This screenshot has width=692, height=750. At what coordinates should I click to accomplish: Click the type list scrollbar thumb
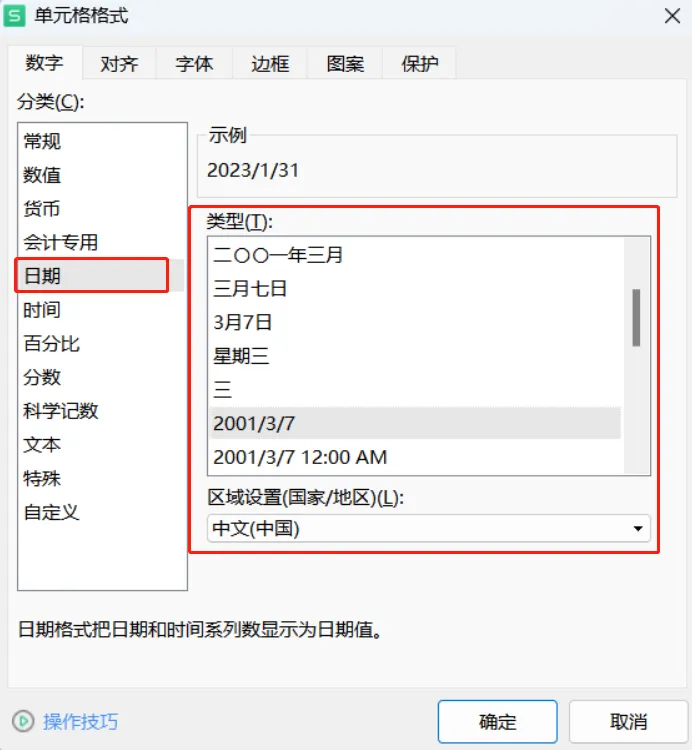tap(636, 317)
